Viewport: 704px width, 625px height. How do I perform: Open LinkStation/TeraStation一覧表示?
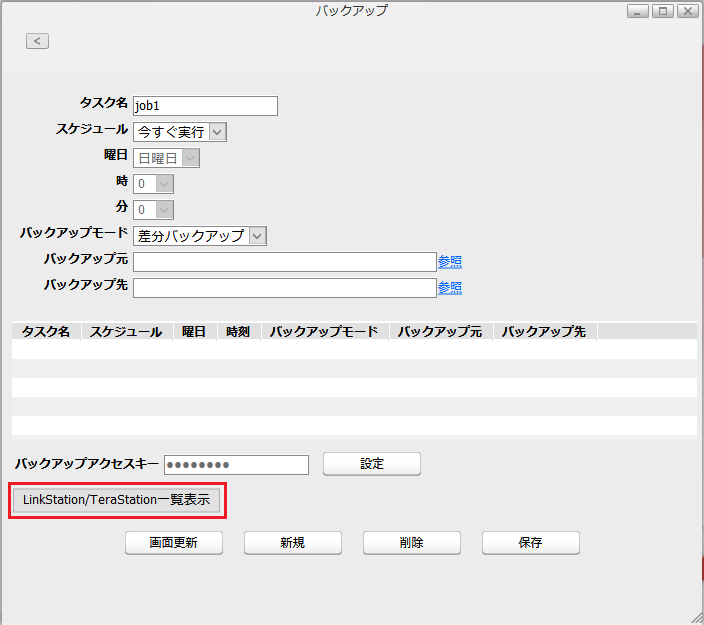[117, 500]
